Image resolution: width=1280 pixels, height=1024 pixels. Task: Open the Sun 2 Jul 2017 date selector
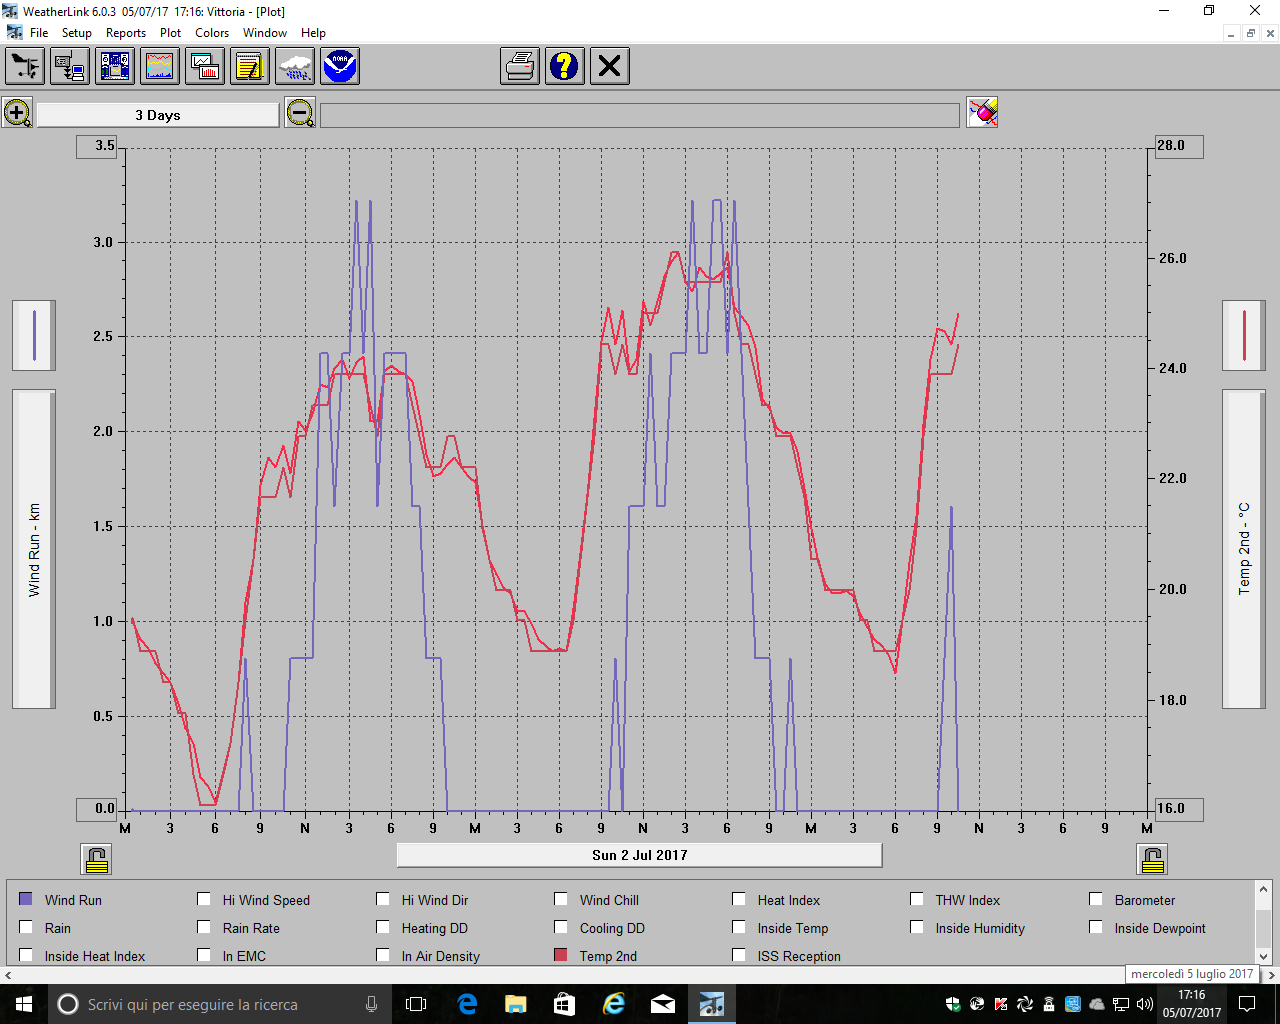pyautogui.click(x=639, y=855)
